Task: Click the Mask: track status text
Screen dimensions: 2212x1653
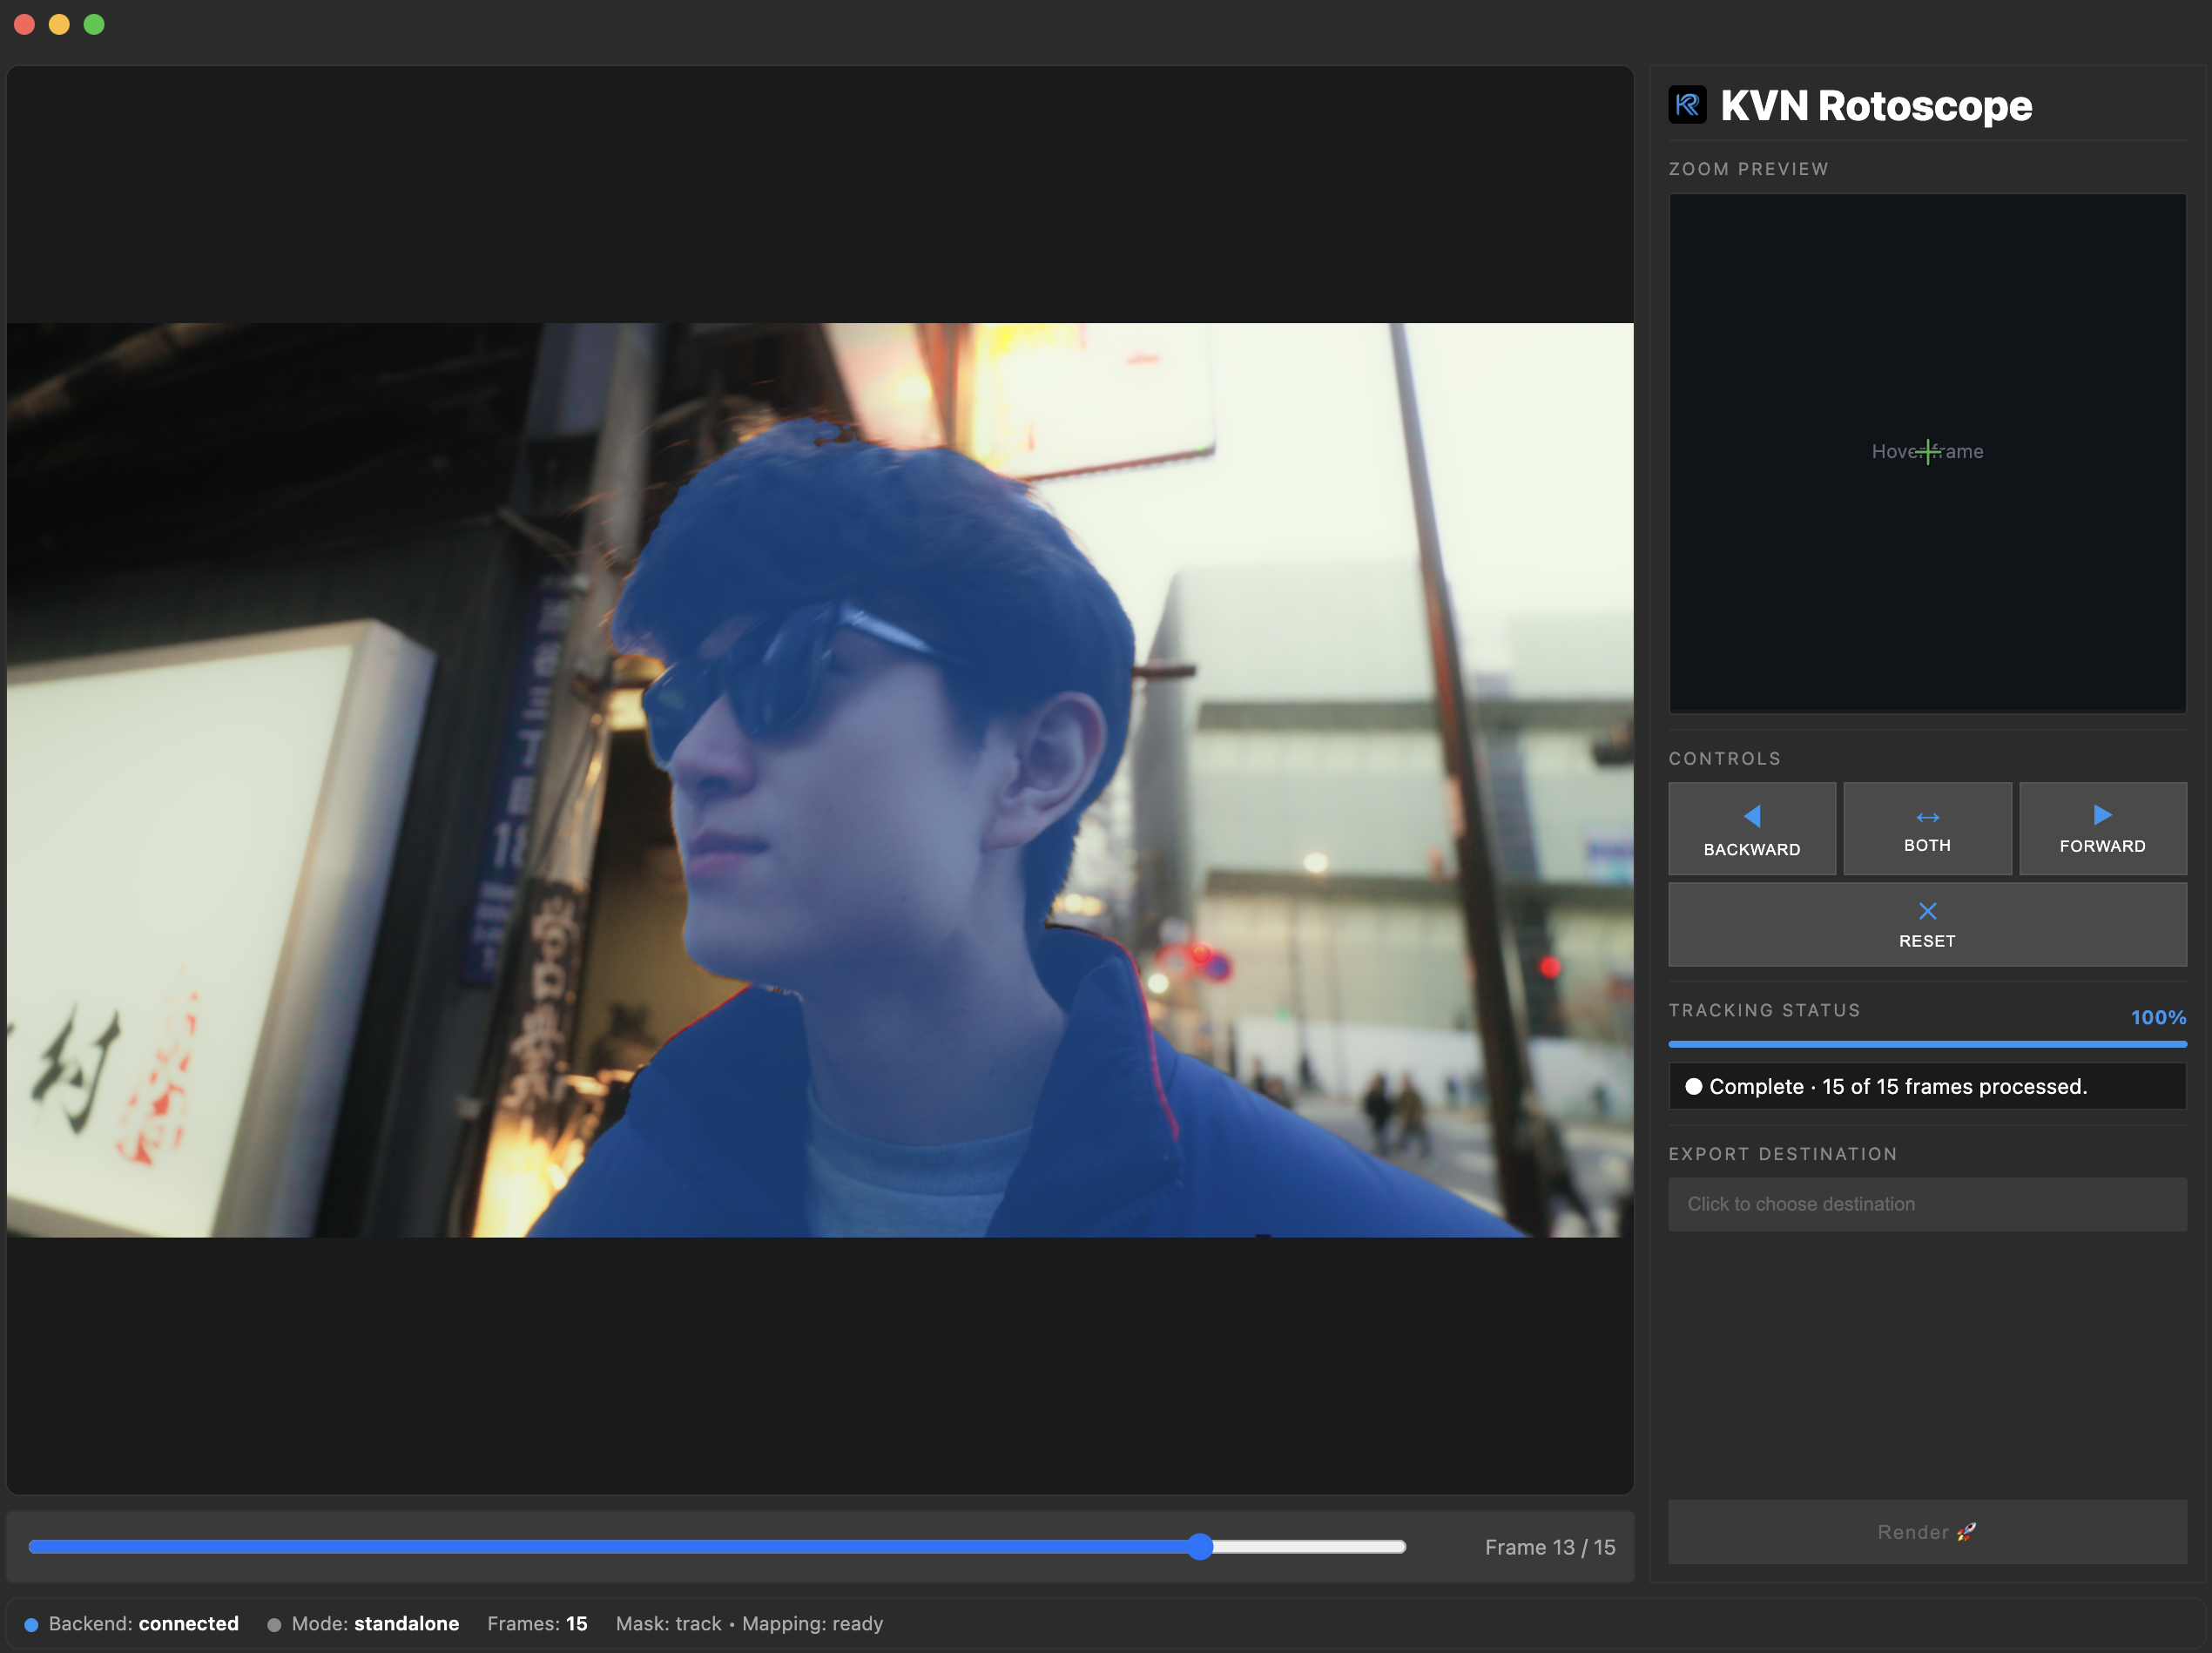Action: (x=668, y=1624)
